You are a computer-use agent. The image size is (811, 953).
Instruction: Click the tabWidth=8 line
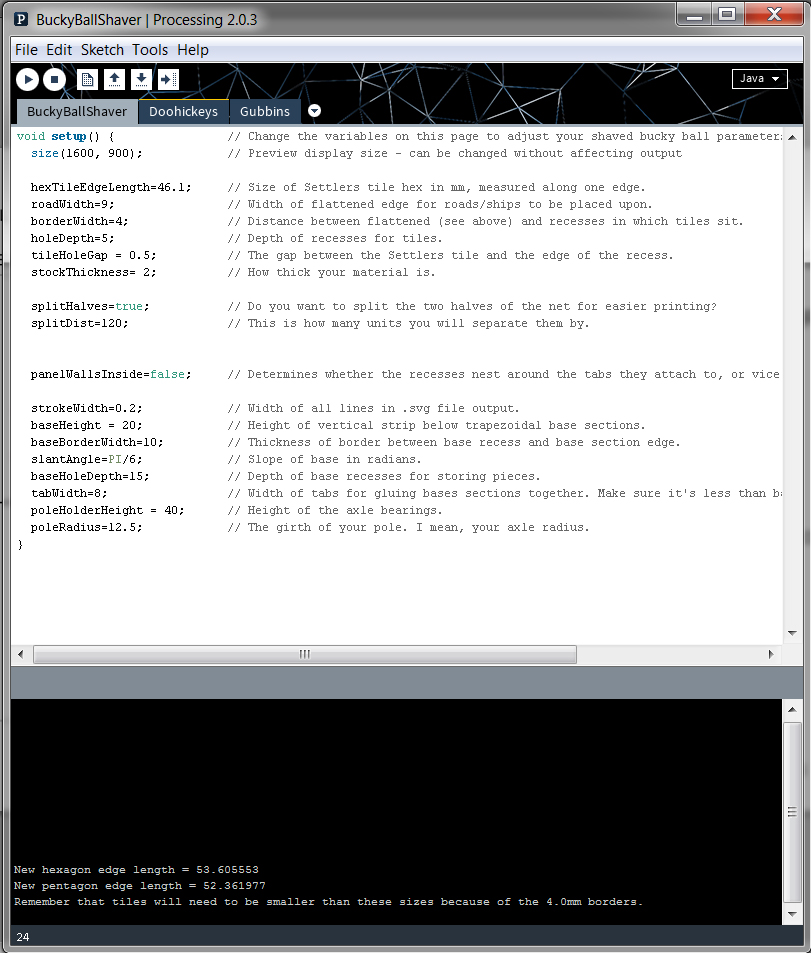point(69,494)
